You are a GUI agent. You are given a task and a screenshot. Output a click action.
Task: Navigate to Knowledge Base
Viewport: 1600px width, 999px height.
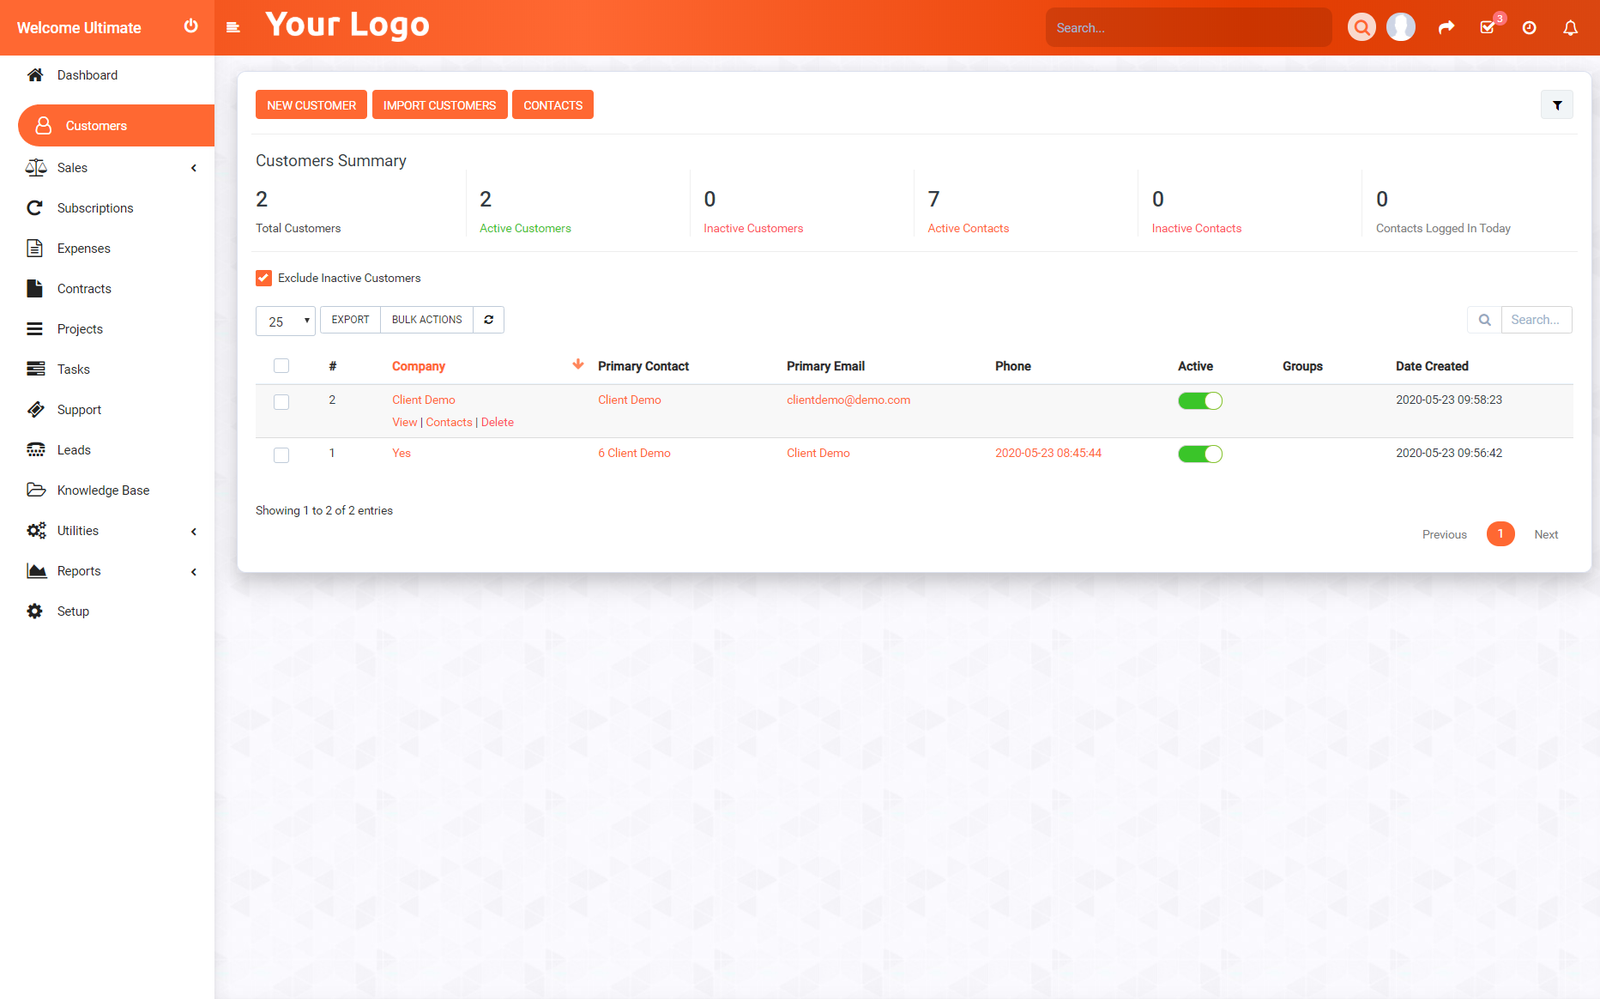[x=101, y=489]
